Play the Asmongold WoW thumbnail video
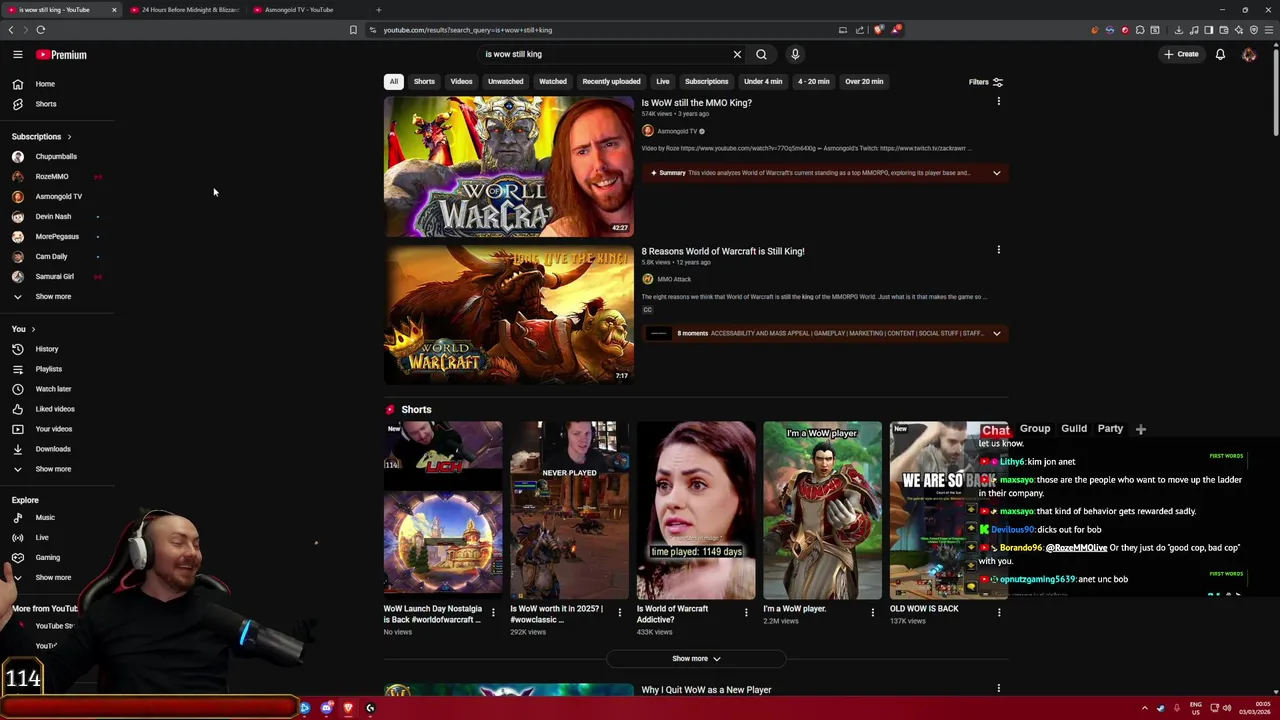The image size is (1280, 720). coord(509,166)
